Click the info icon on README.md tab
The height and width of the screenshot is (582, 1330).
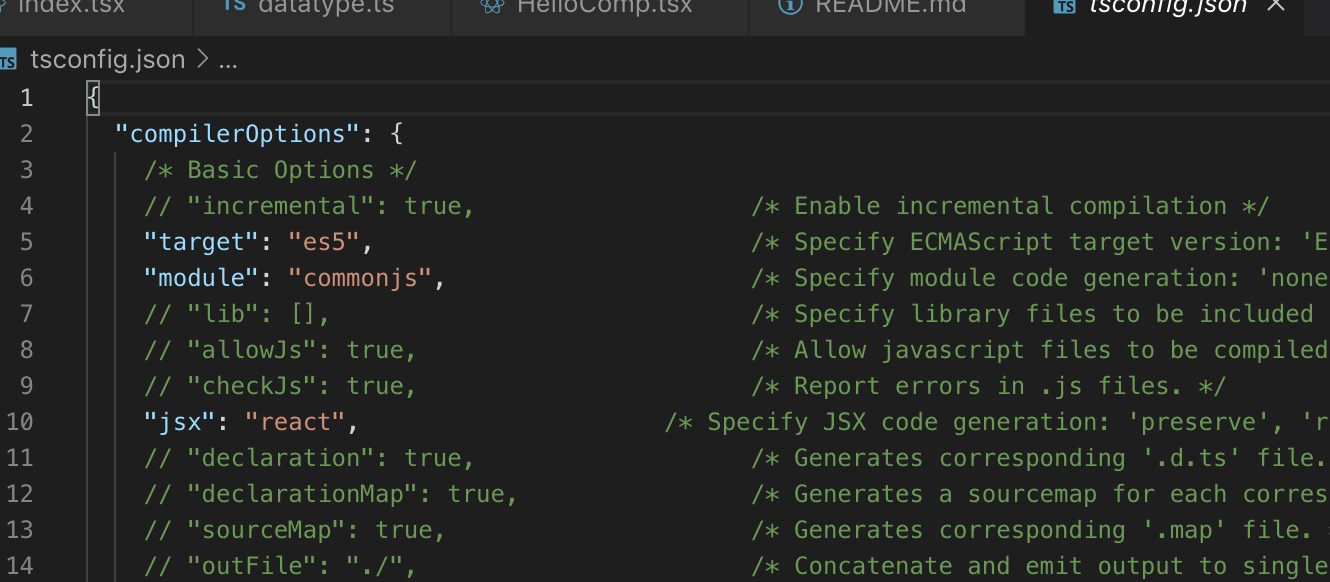pos(790,5)
